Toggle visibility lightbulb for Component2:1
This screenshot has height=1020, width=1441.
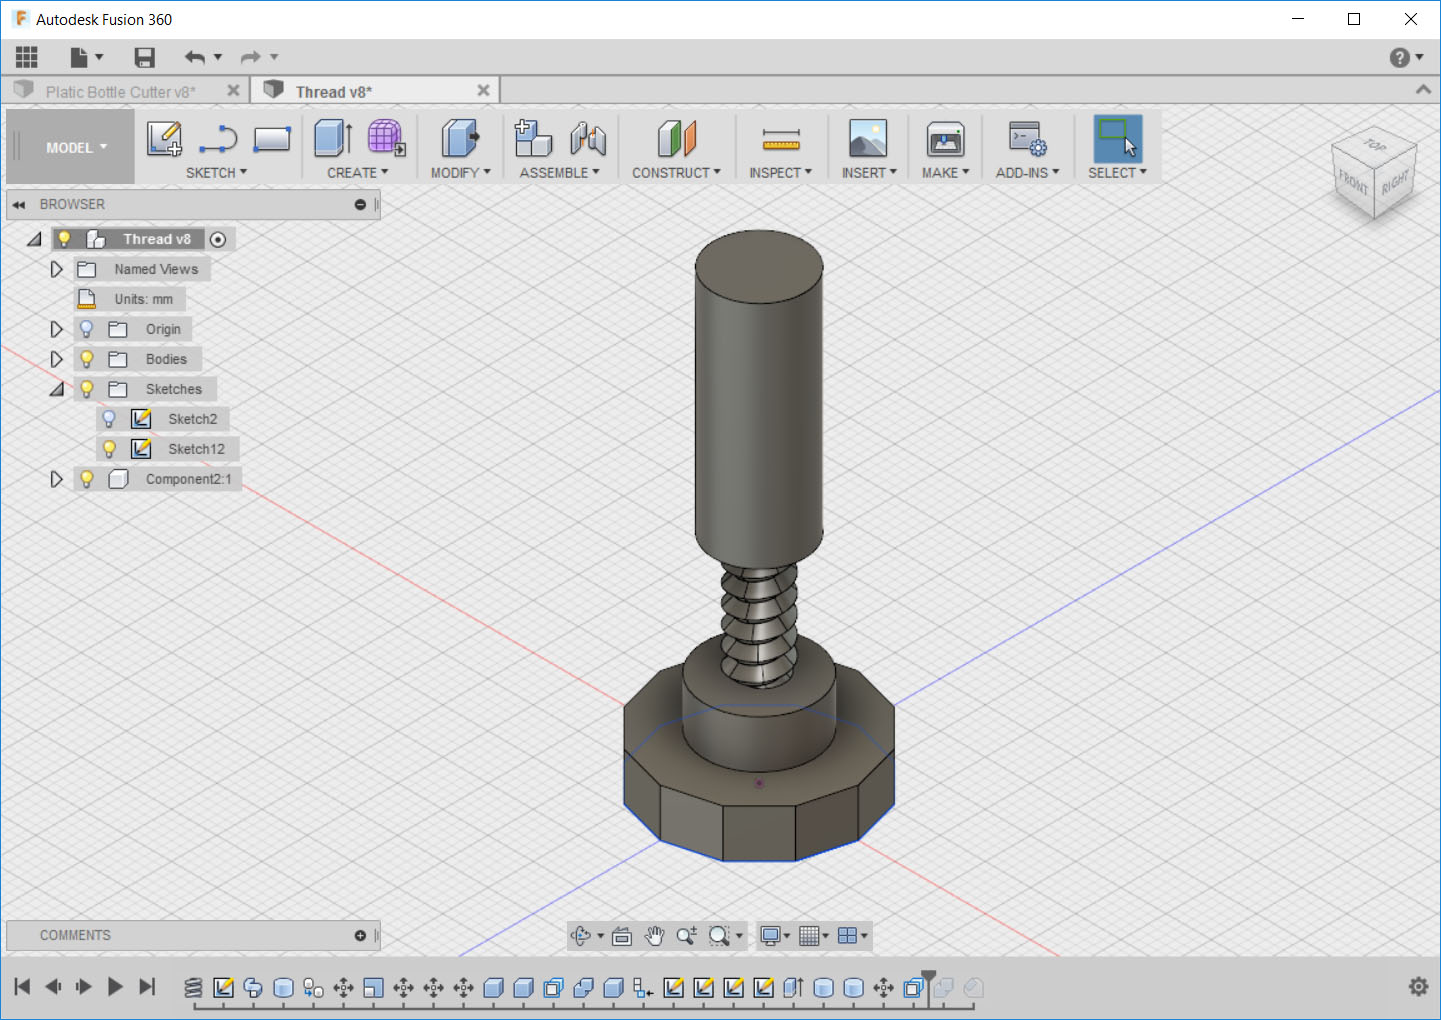(87, 479)
